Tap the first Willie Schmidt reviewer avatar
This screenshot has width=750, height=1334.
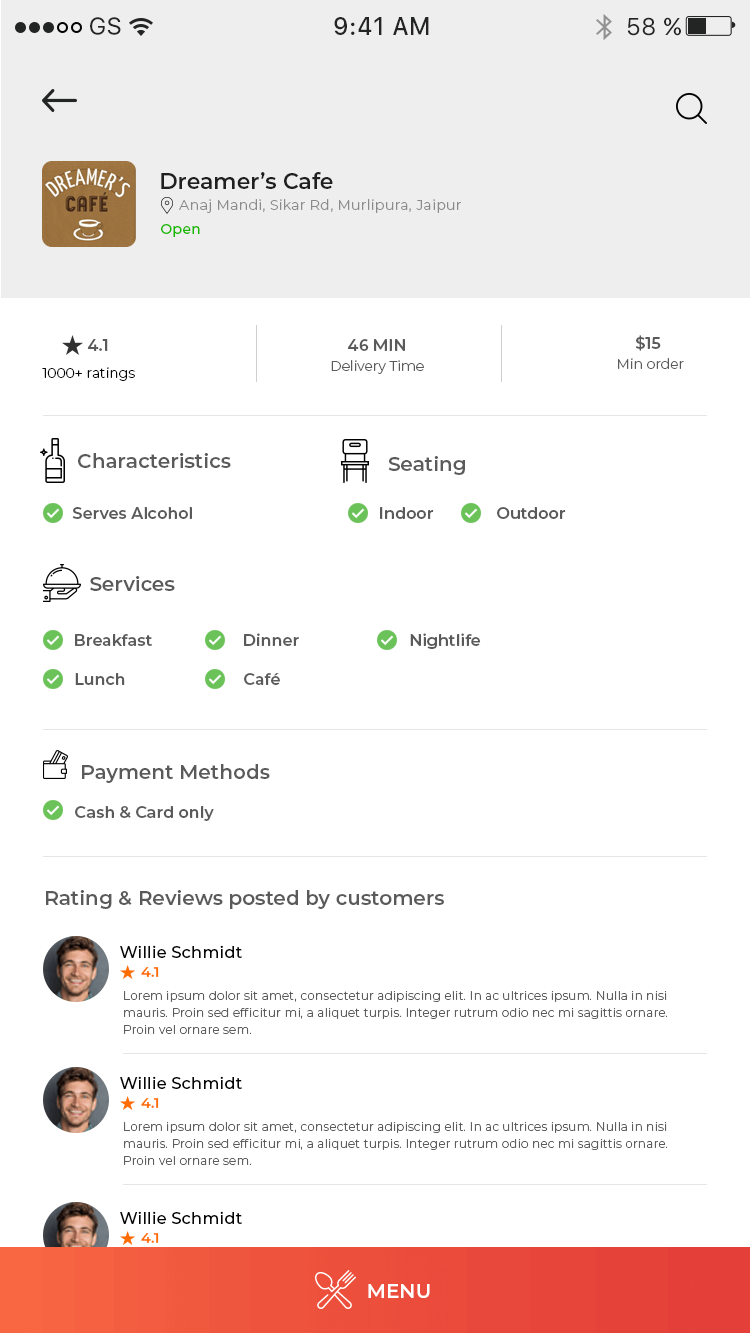tap(76, 969)
